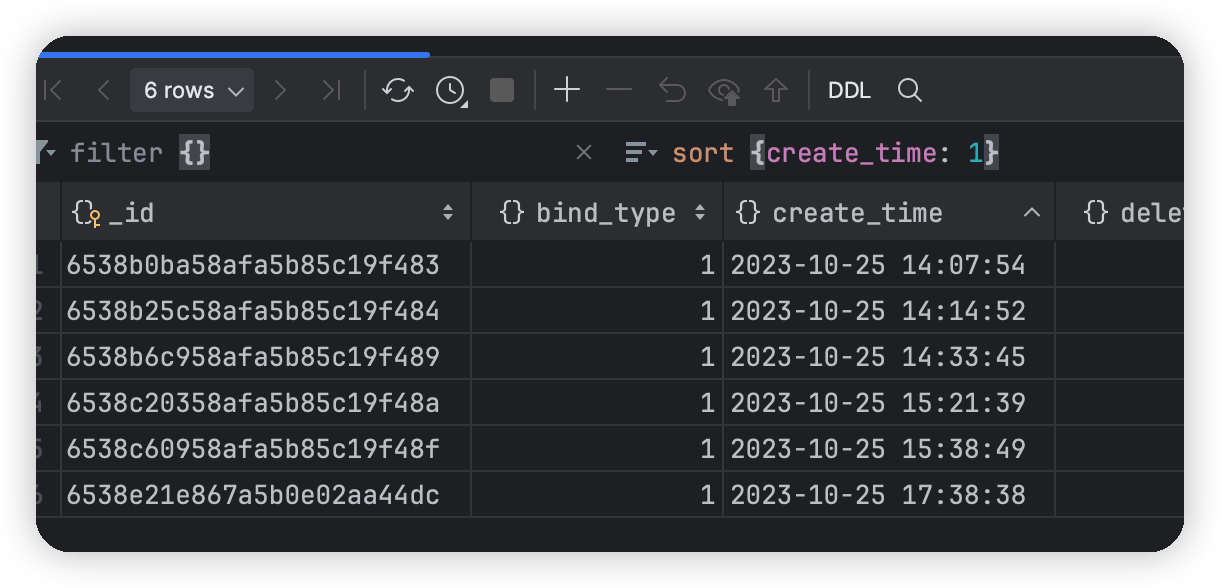This screenshot has width=1220, height=588.
Task: Select create_time cell 2023-10-25 14:07:54
Action: click(889, 265)
